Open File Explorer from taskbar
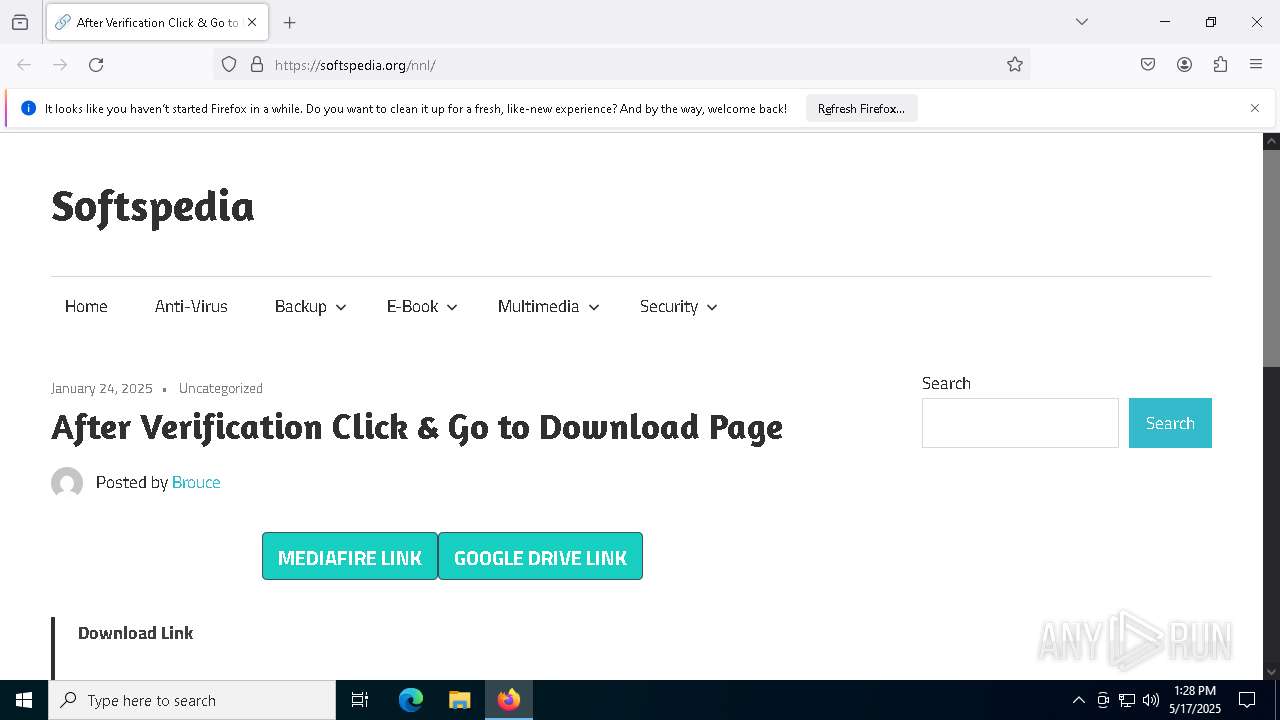The width and height of the screenshot is (1280, 720). 459,700
